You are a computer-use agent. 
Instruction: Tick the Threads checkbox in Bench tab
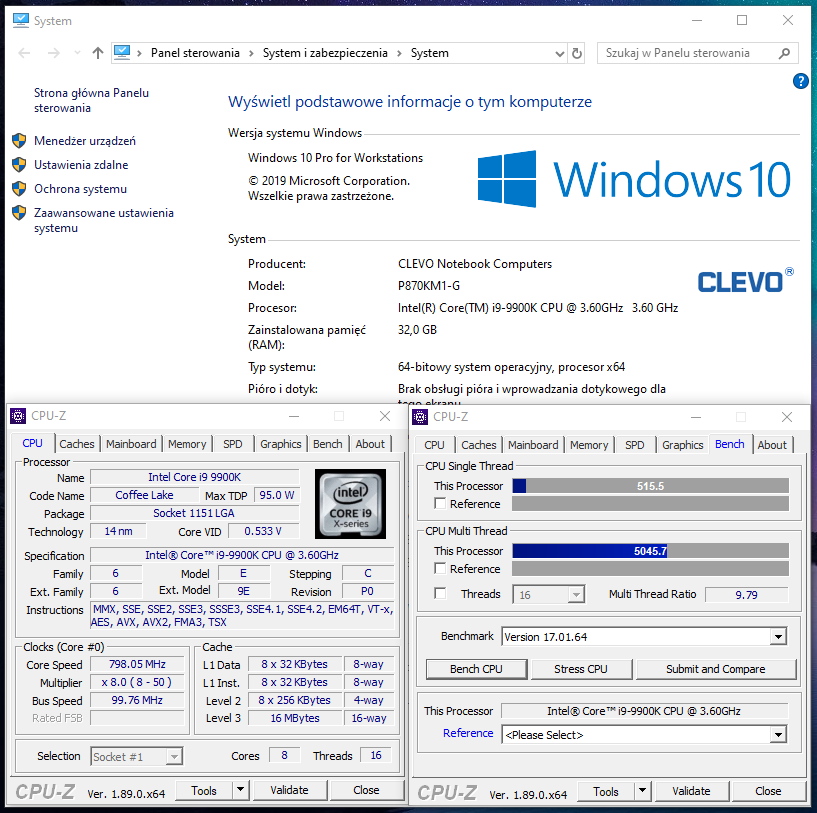[x=440, y=594]
